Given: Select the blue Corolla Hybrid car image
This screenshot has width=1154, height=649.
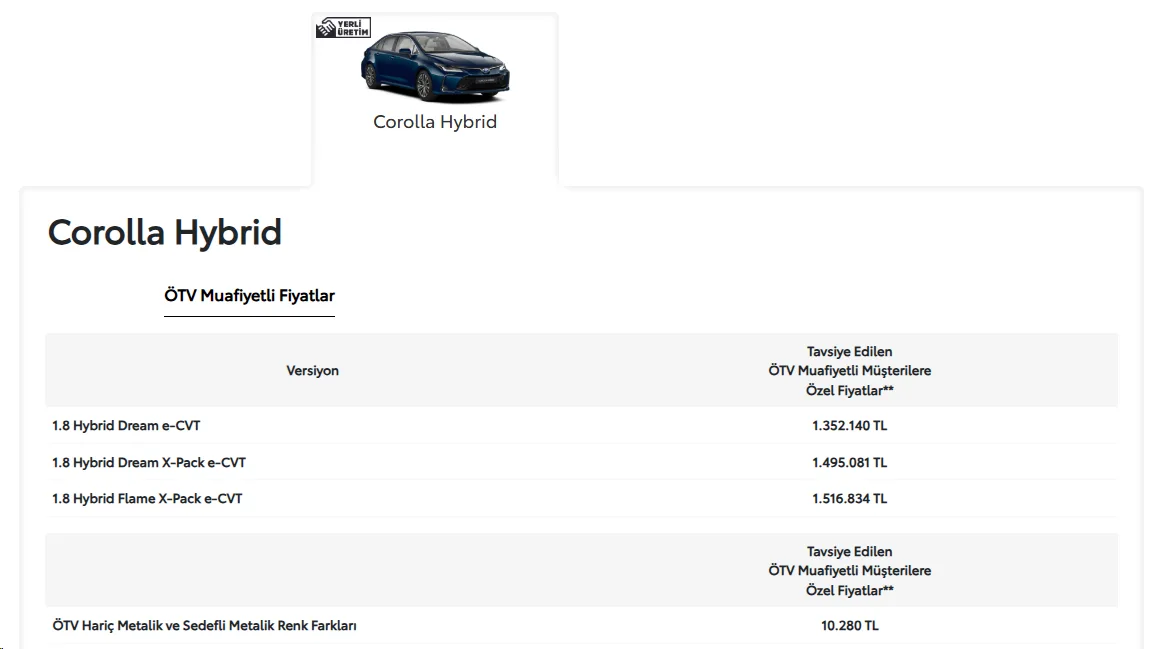Looking at the screenshot, I should coord(435,66).
